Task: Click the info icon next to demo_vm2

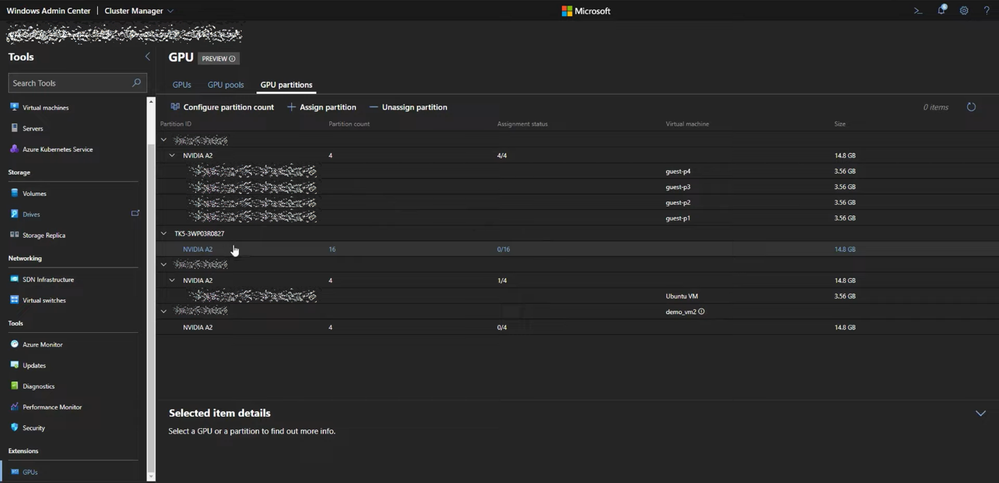Action: pyautogui.click(x=701, y=312)
